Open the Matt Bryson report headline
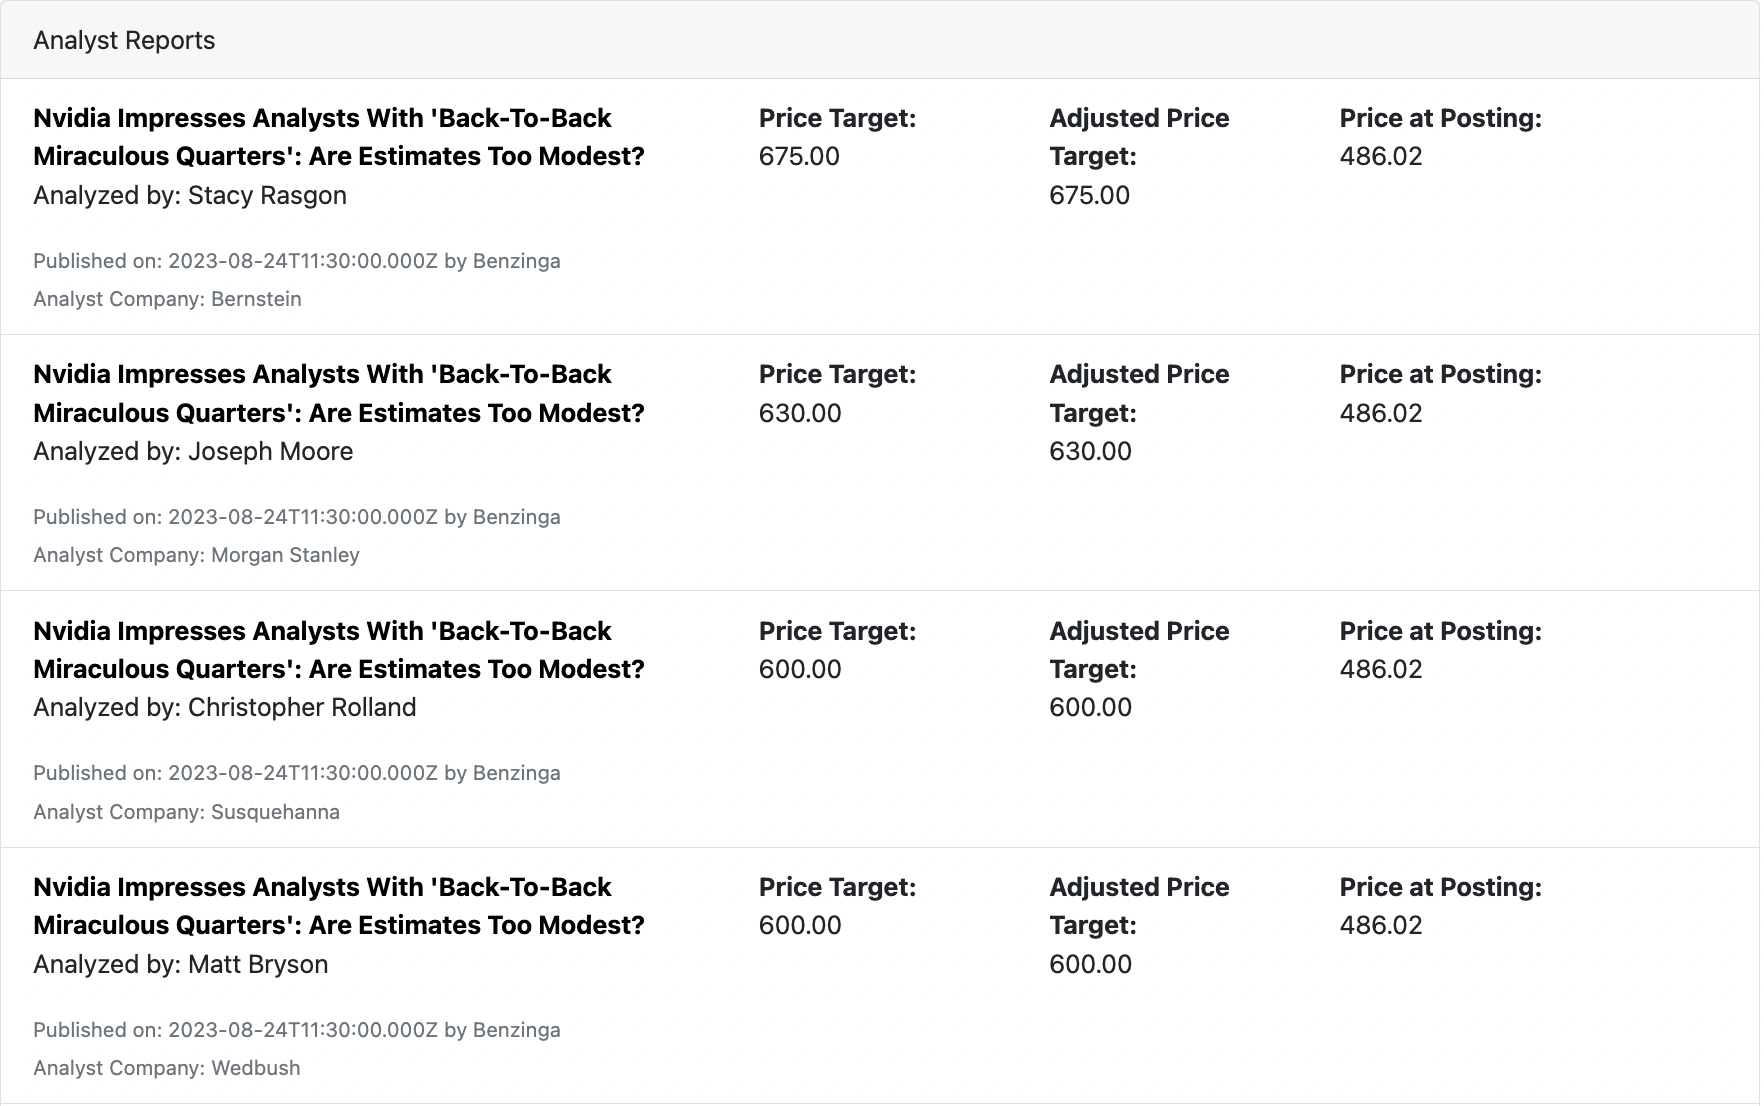 pos(339,906)
